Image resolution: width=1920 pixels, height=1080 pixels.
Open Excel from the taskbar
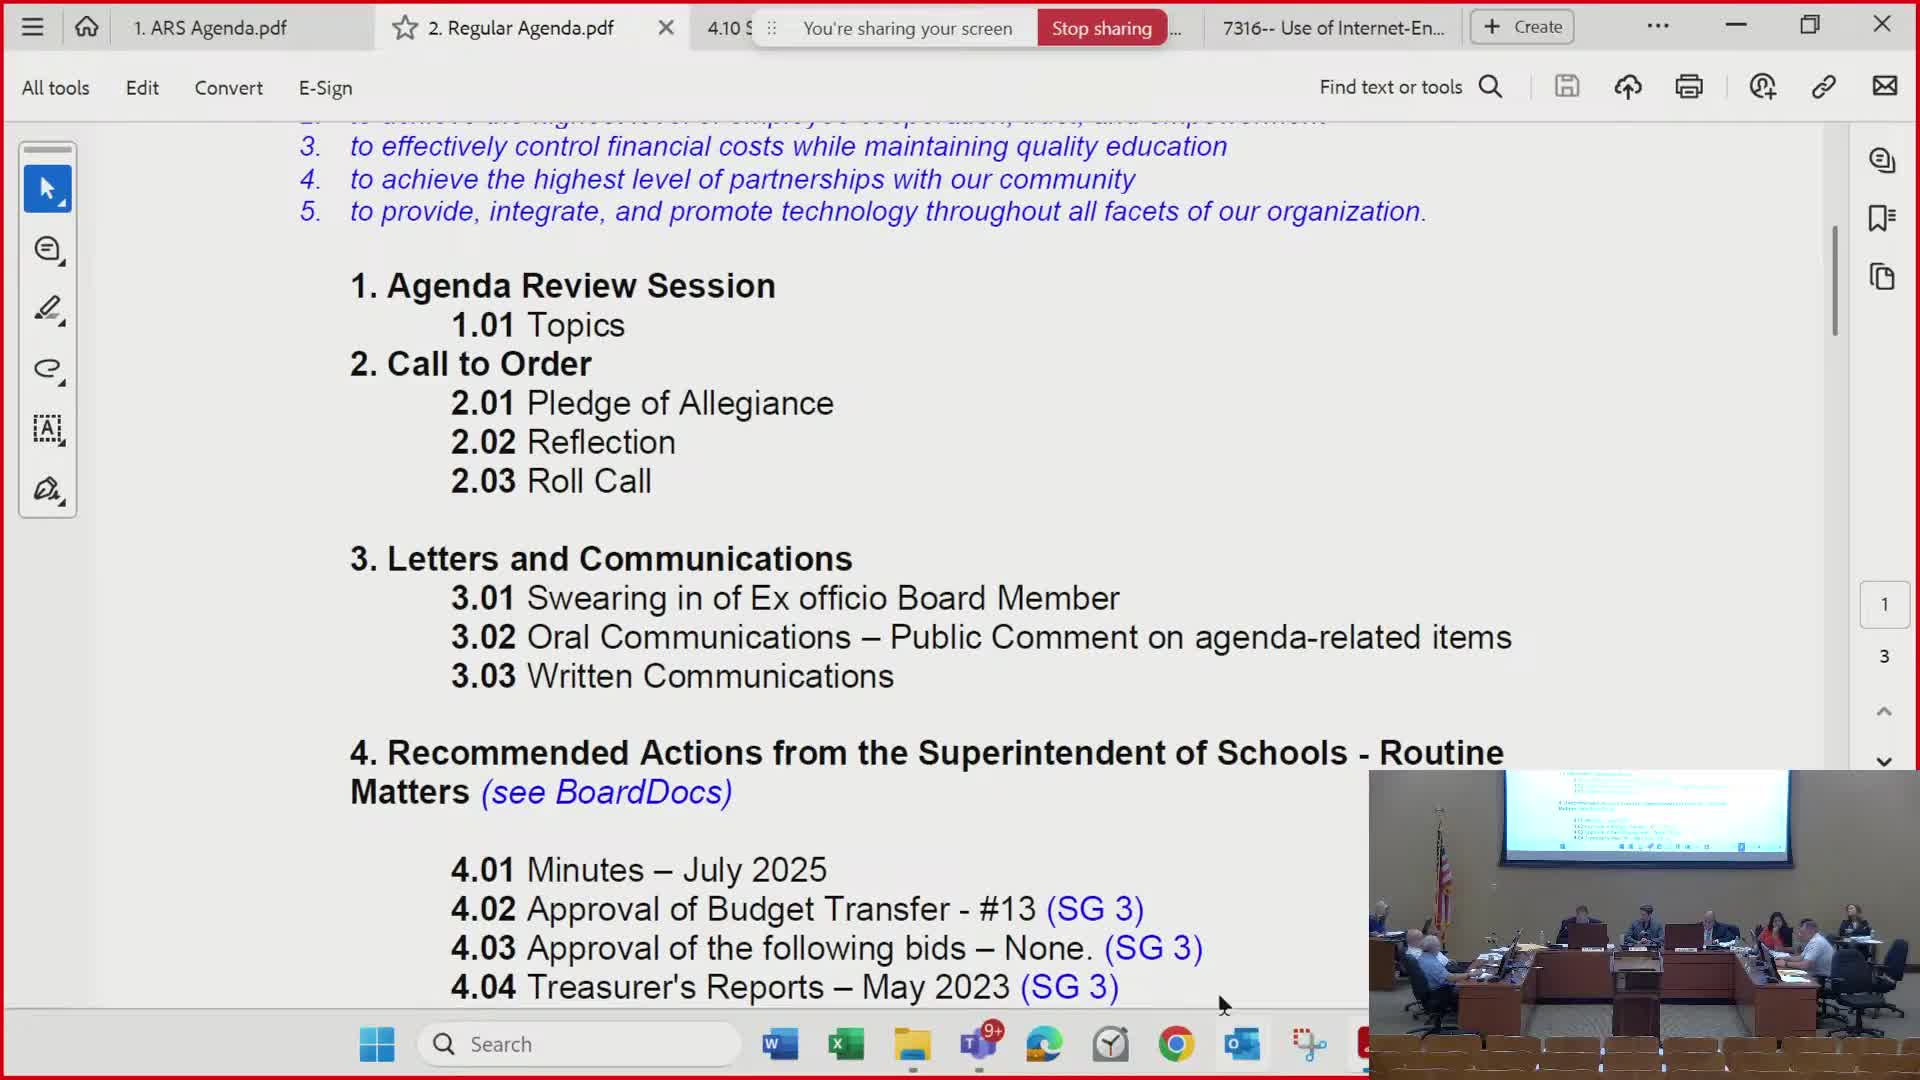point(846,1044)
